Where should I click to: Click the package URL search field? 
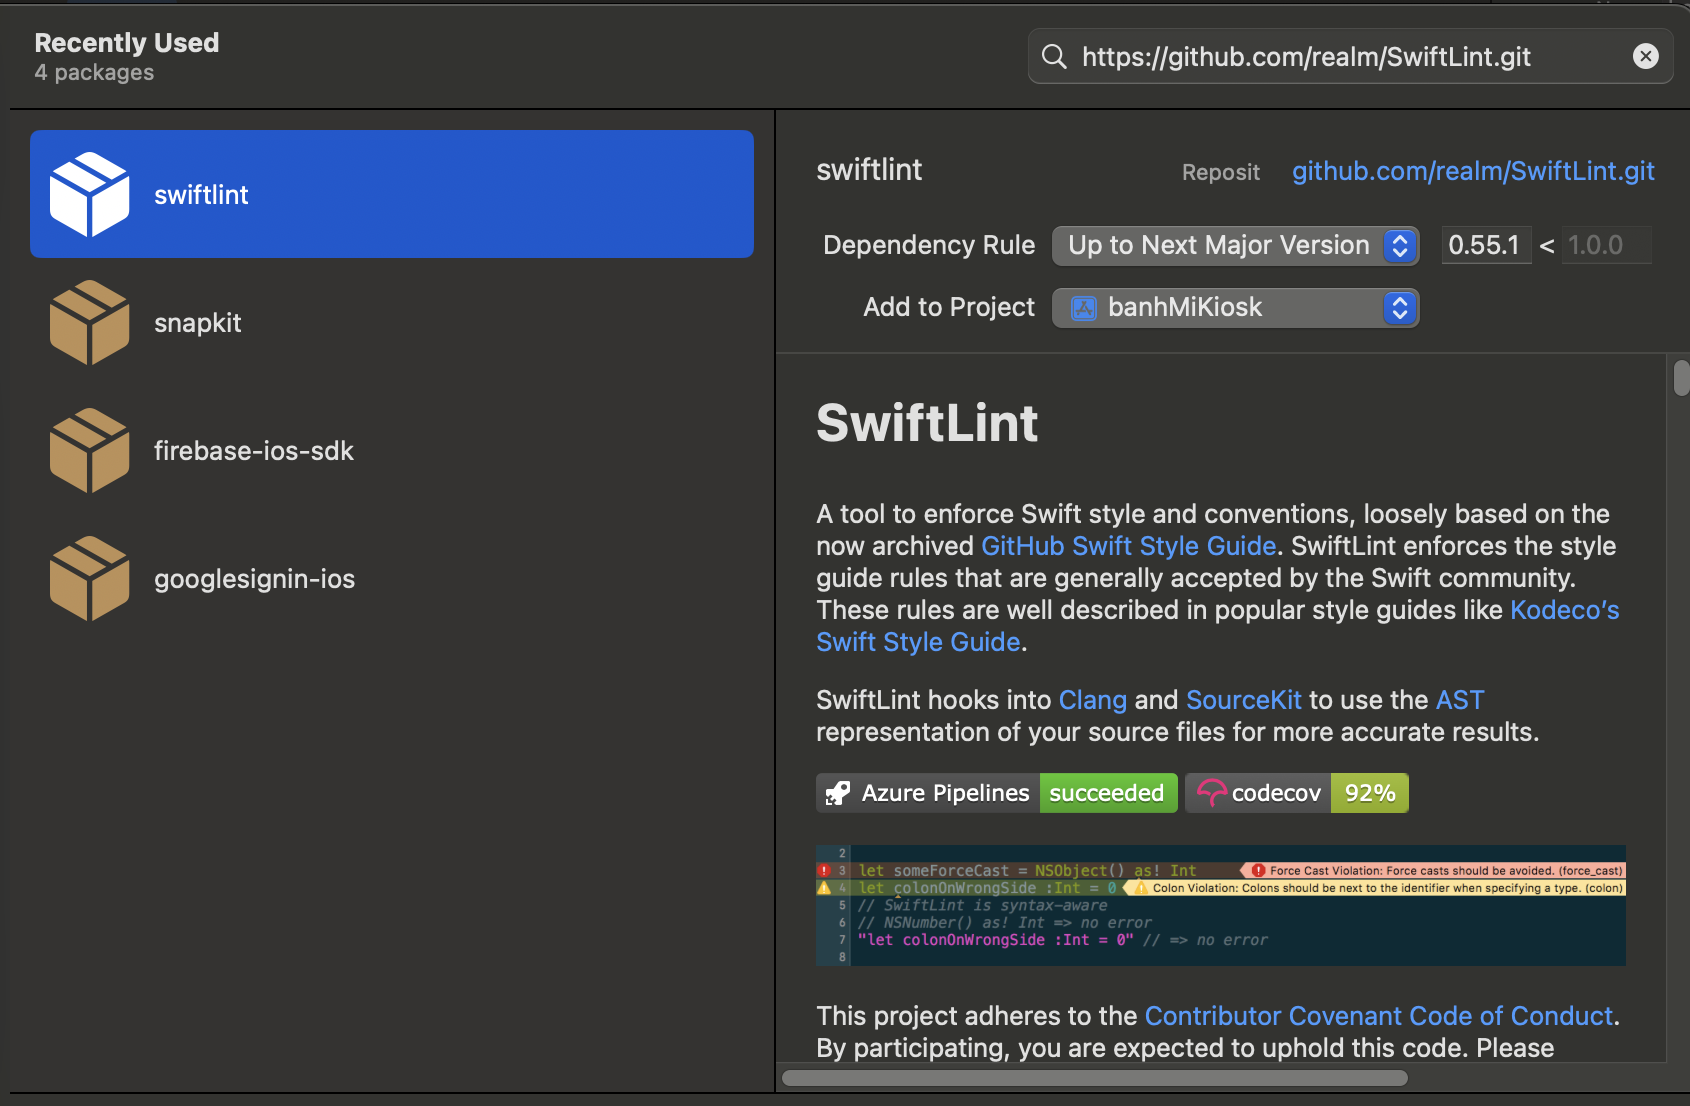(x=1350, y=56)
